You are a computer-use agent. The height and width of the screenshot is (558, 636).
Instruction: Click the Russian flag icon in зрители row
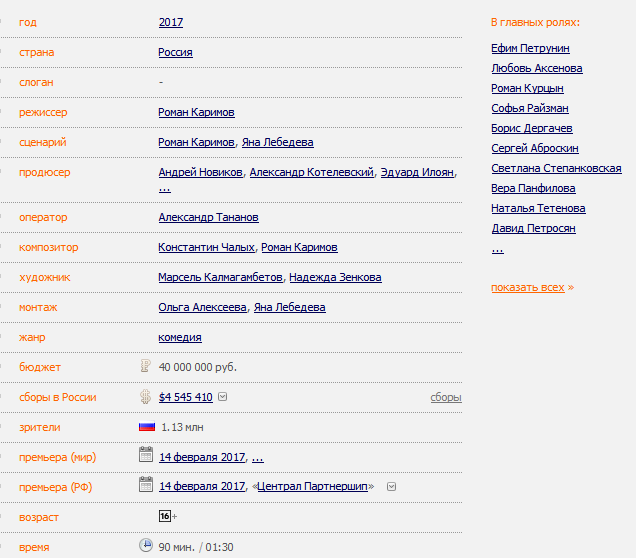pyautogui.click(x=147, y=427)
